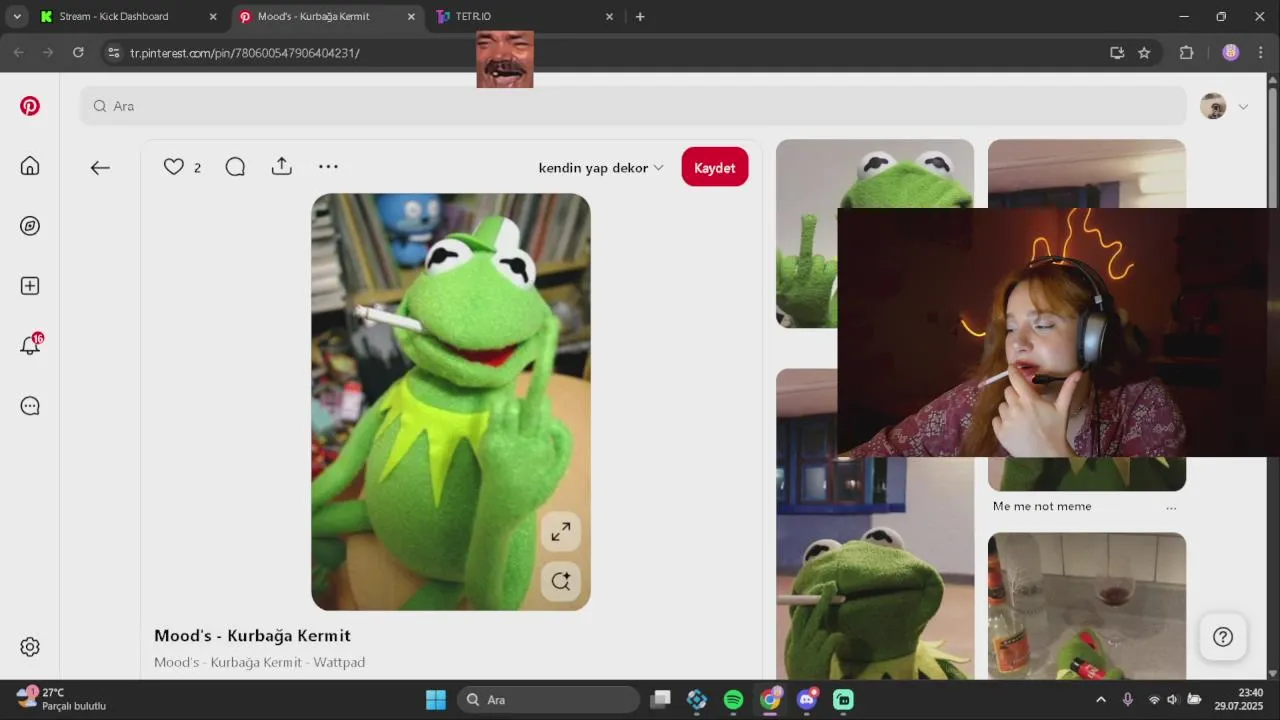Show hidden system tray icons
Screen dimensions: 1280x720
point(1101,700)
